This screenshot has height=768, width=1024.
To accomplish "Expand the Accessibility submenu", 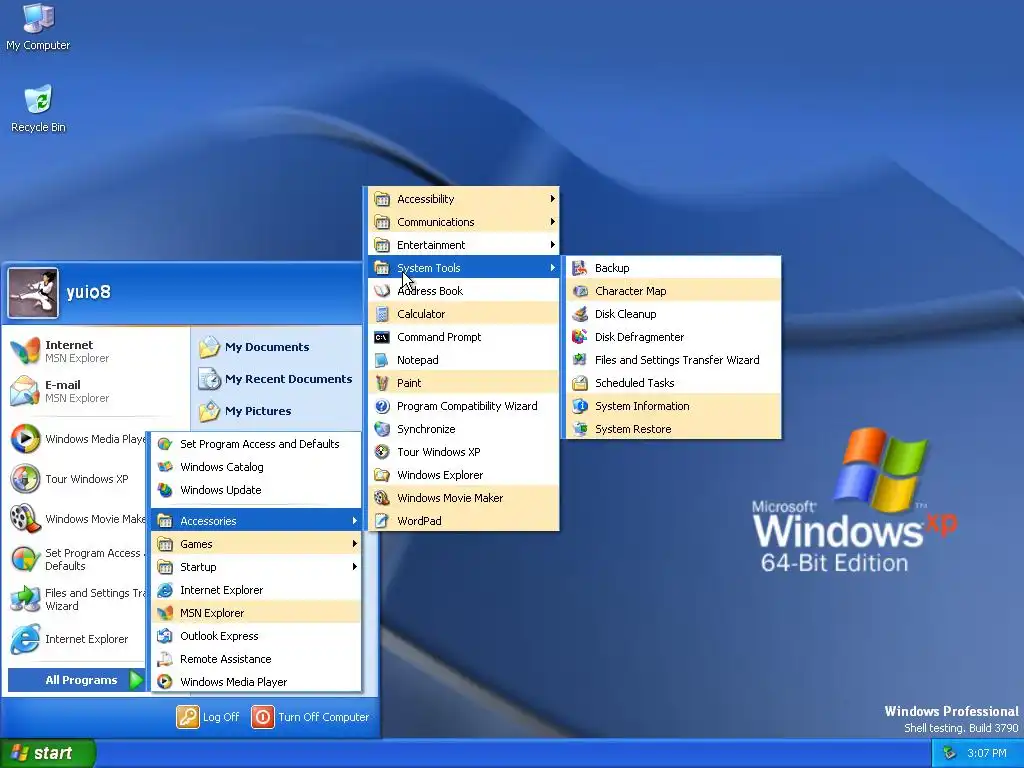I will [464, 199].
